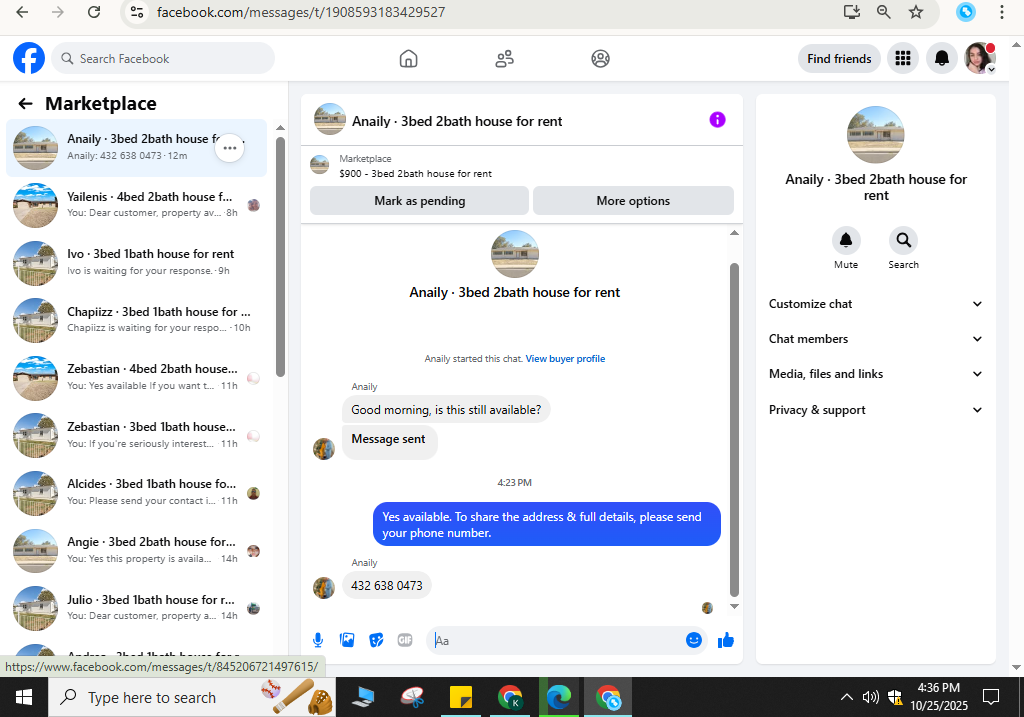The width and height of the screenshot is (1024, 717).
Task: Reload the page in browser toolbar
Action: 94,12
